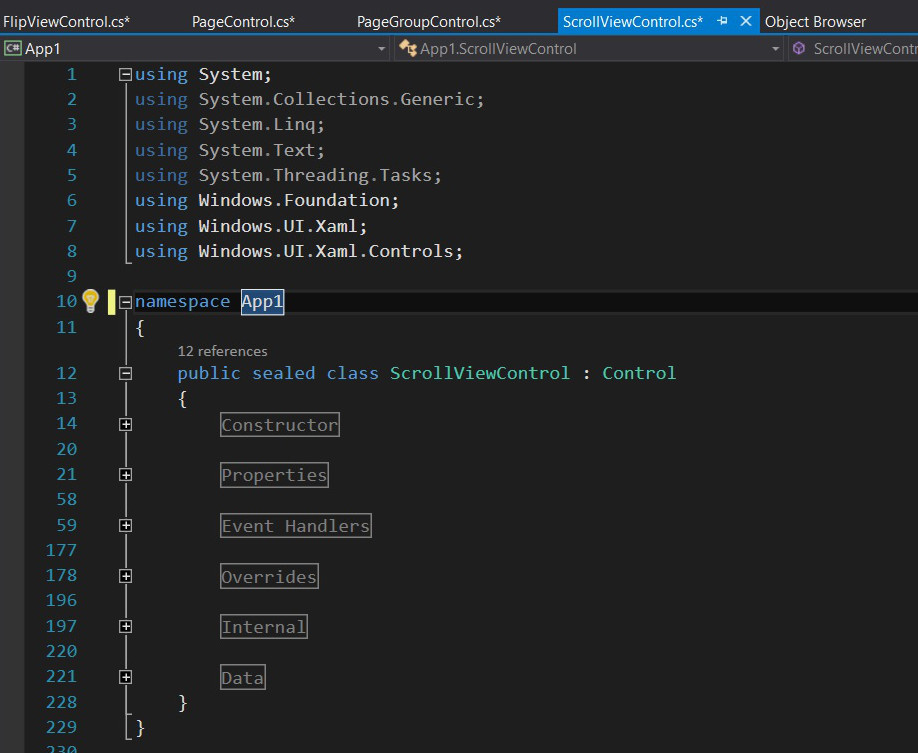Expand the Internal region

125,627
